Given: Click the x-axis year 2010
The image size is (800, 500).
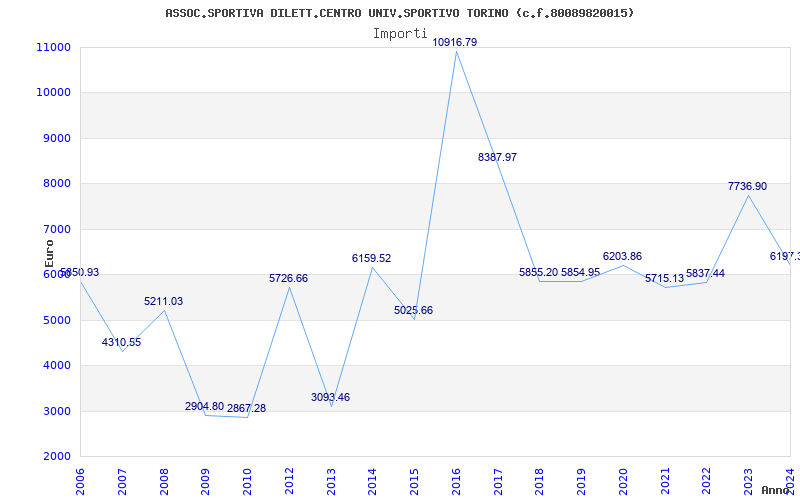Looking at the screenshot, I should coord(247,482).
